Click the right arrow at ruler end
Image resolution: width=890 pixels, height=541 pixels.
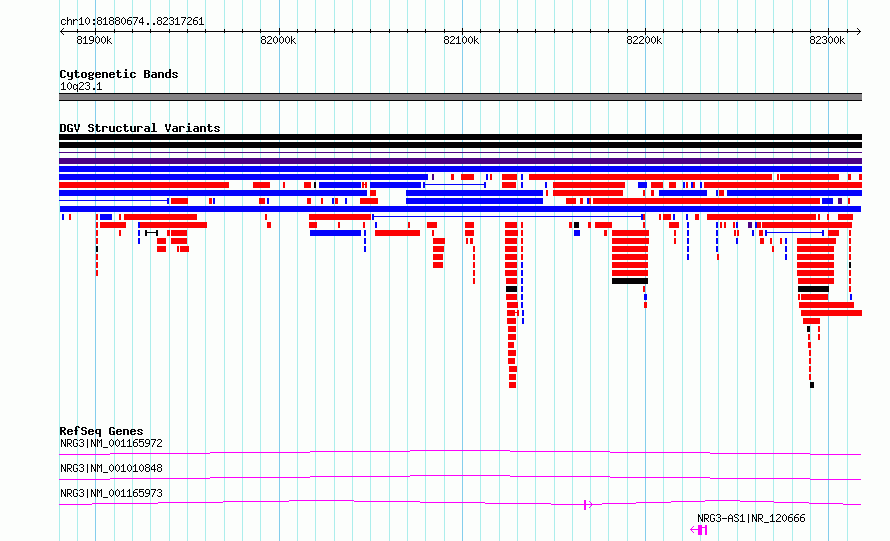pyautogui.click(x=858, y=32)
